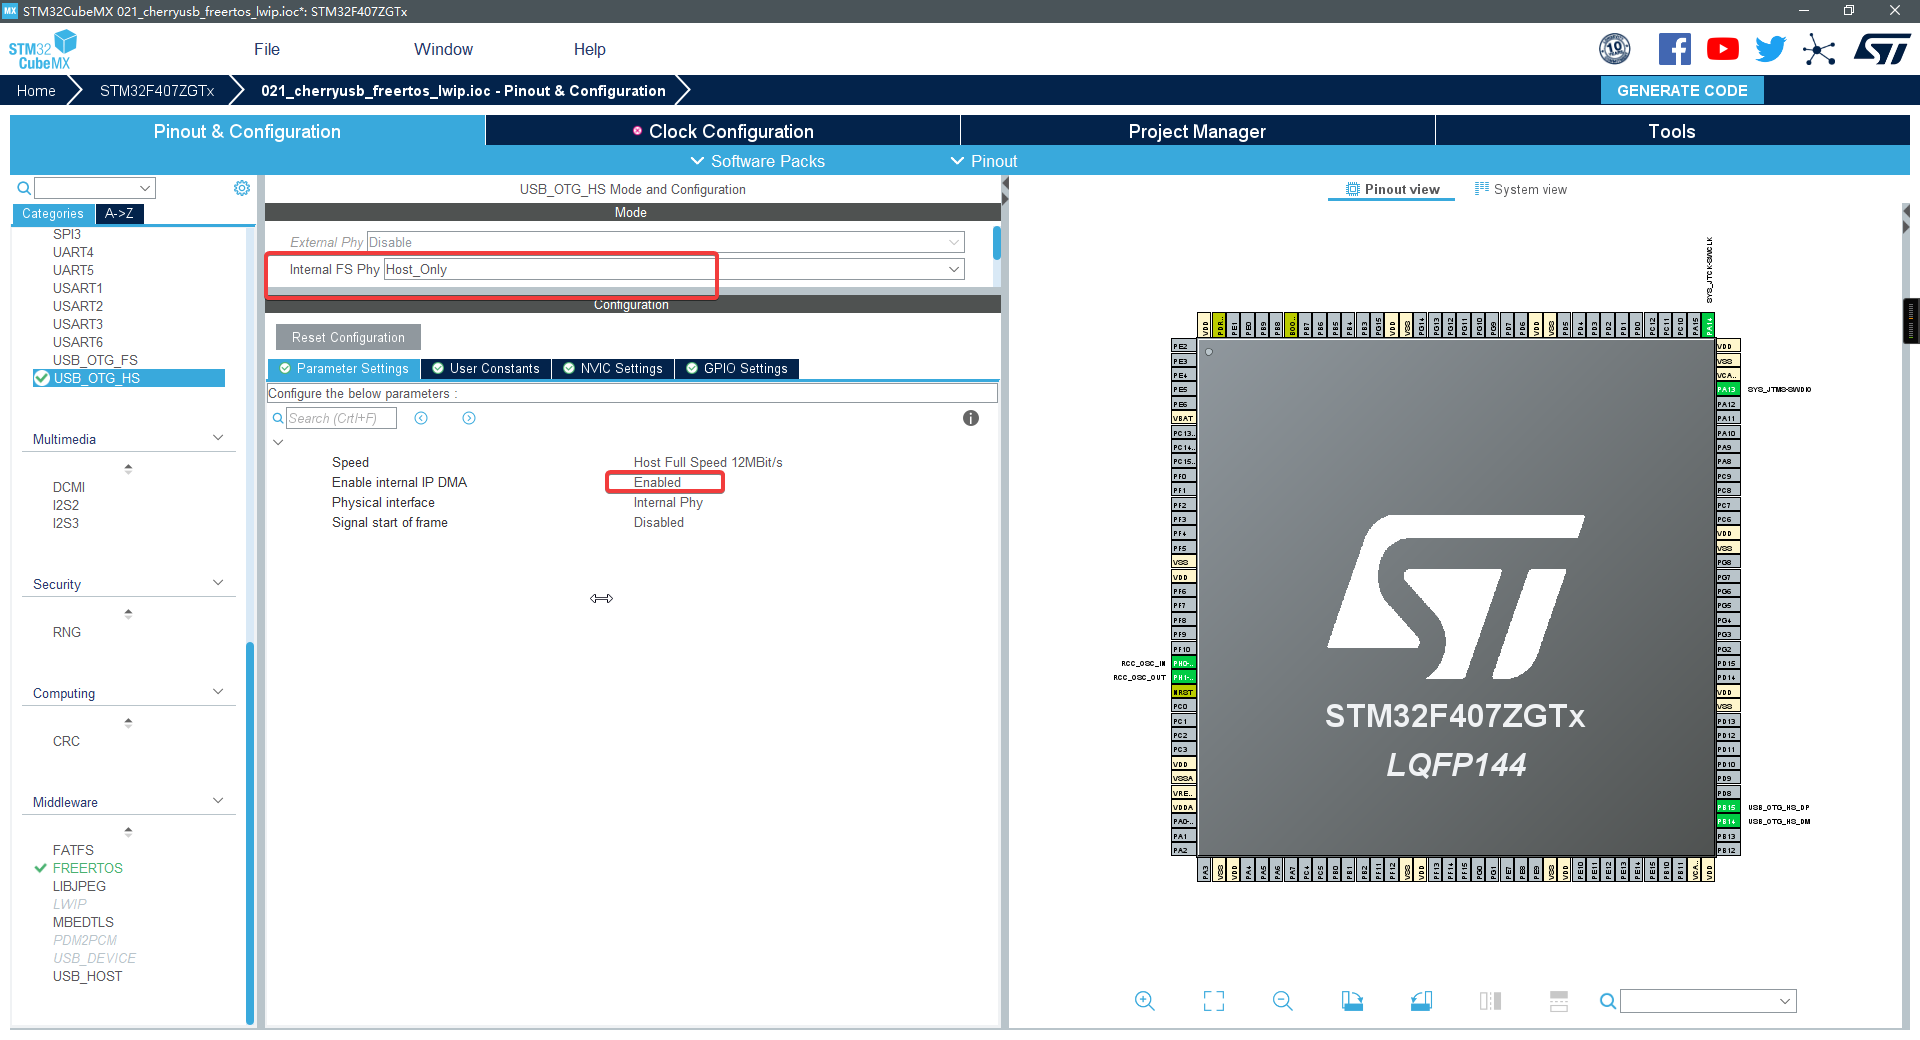Click the info icon in Parameter Settings panel
Screen dimensions: 1920x1040
pyautogui.click(x=970, y=418)
